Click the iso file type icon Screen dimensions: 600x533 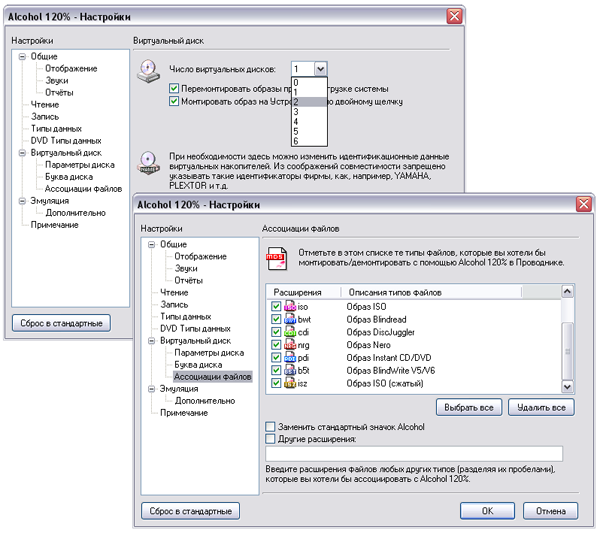click(290, 306)
